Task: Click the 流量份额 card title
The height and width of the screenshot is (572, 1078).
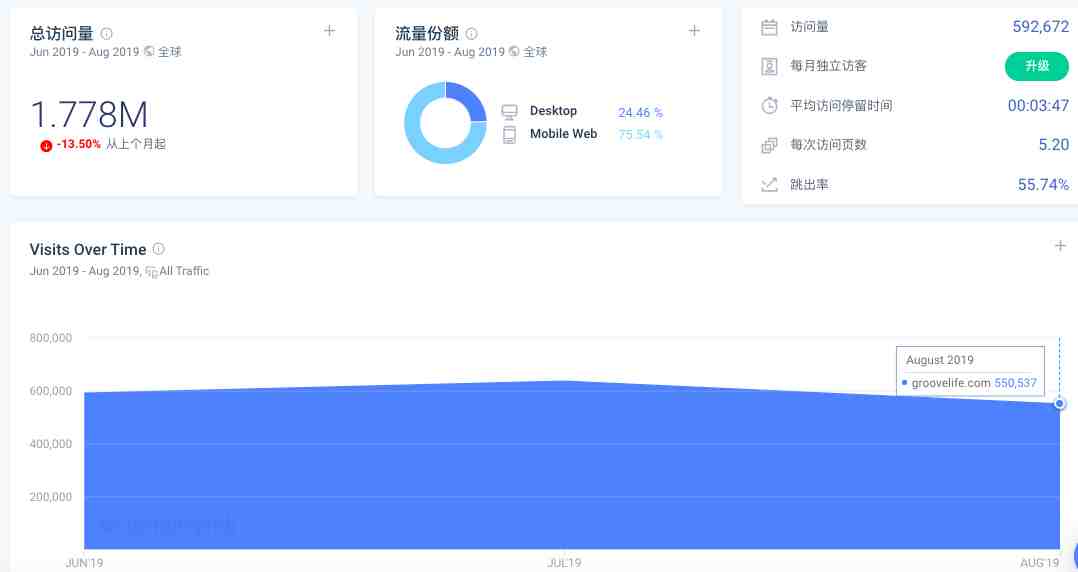Action: point(427,33)
